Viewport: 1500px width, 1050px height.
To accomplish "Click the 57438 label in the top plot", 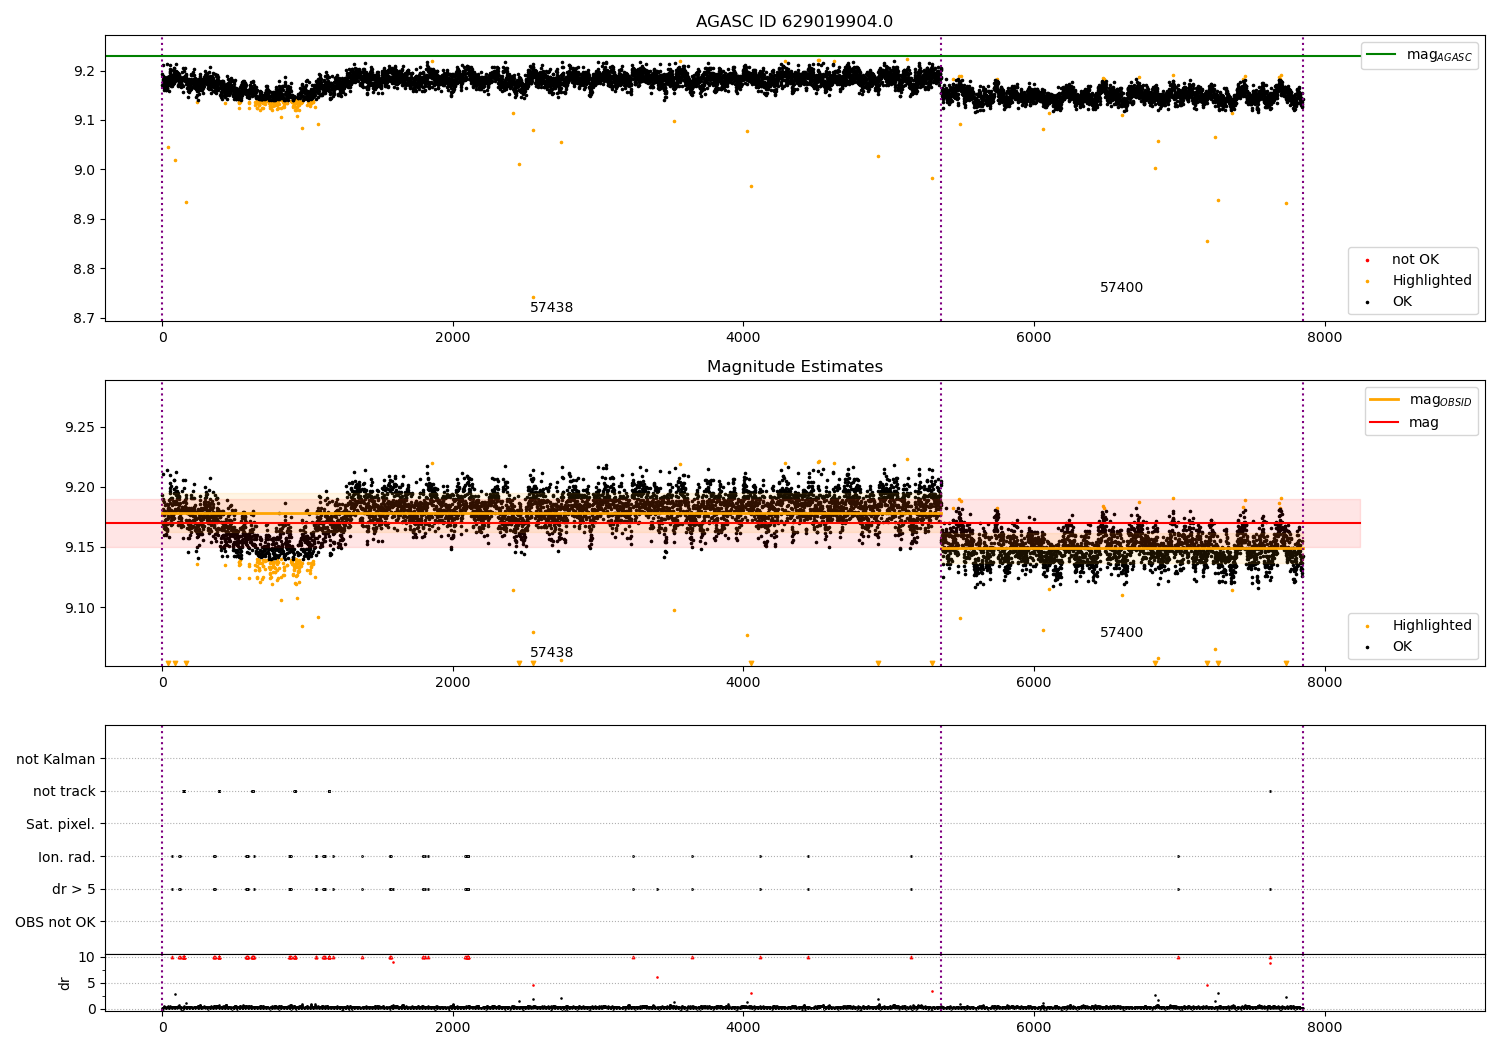I will coord(551,308).
